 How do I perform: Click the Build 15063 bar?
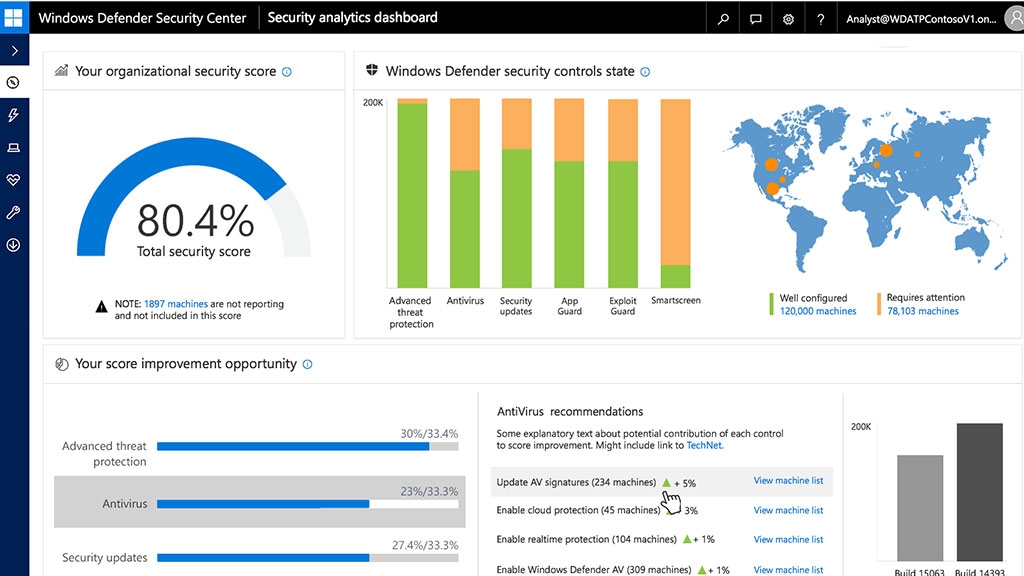920,507
